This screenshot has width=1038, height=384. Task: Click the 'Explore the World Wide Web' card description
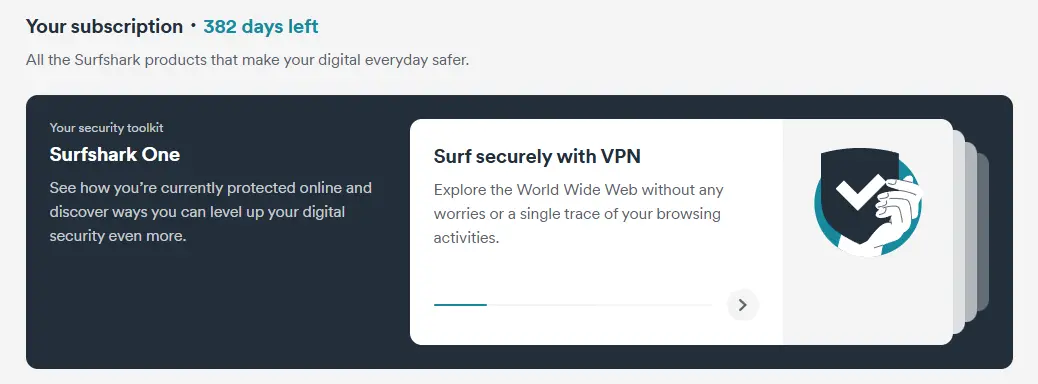[579, 214]
